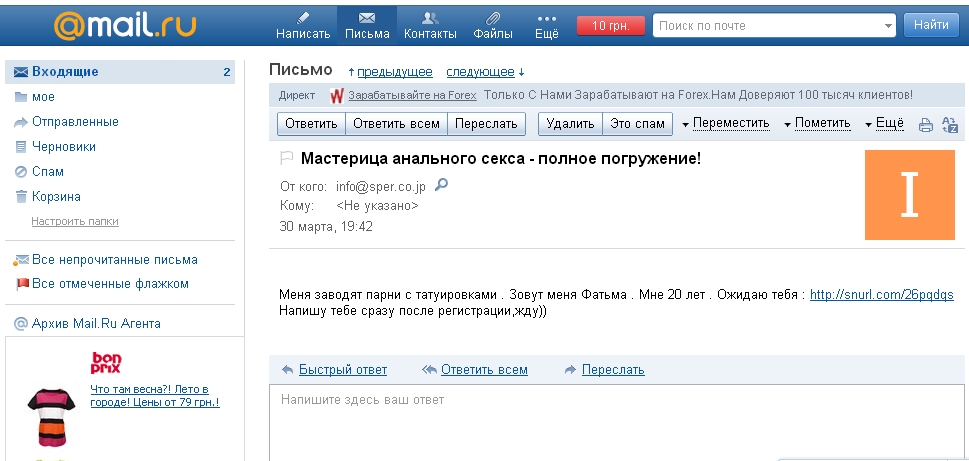The image size is (969, 461).
Task: Click the bottom Переслать link
Action: (613, 370)
